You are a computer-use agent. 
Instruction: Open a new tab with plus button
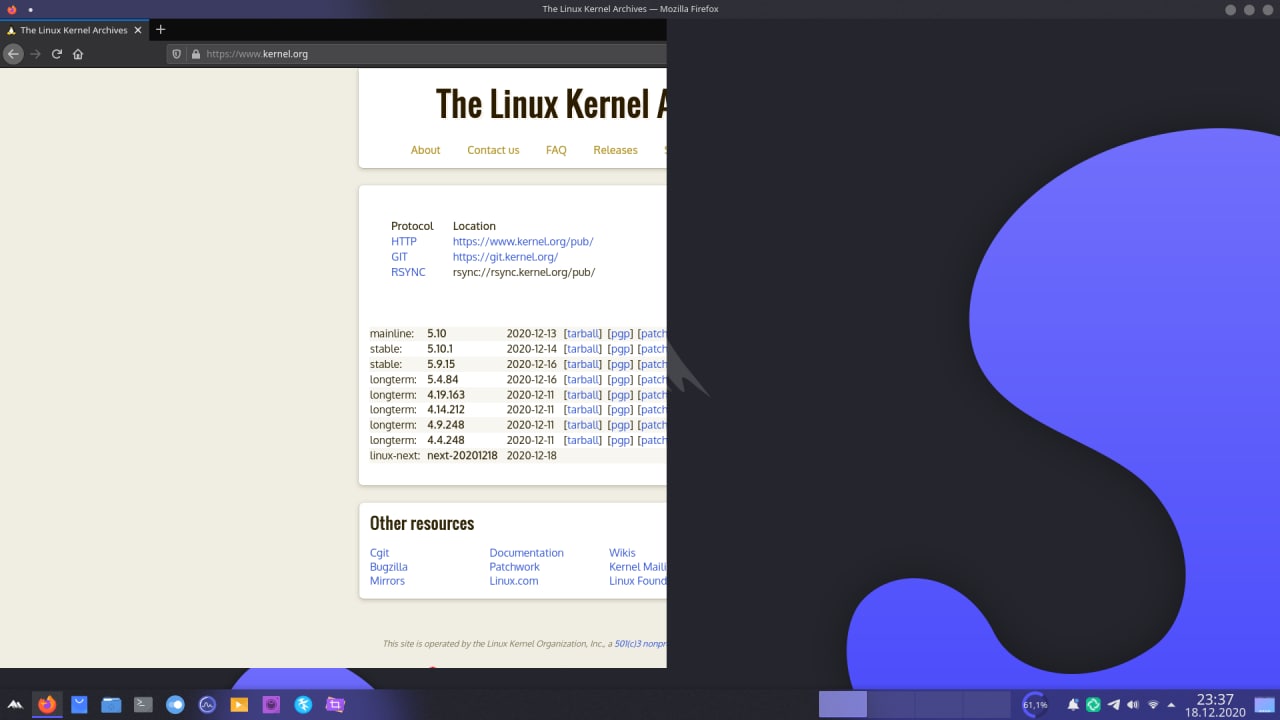[x=160, y=30]
